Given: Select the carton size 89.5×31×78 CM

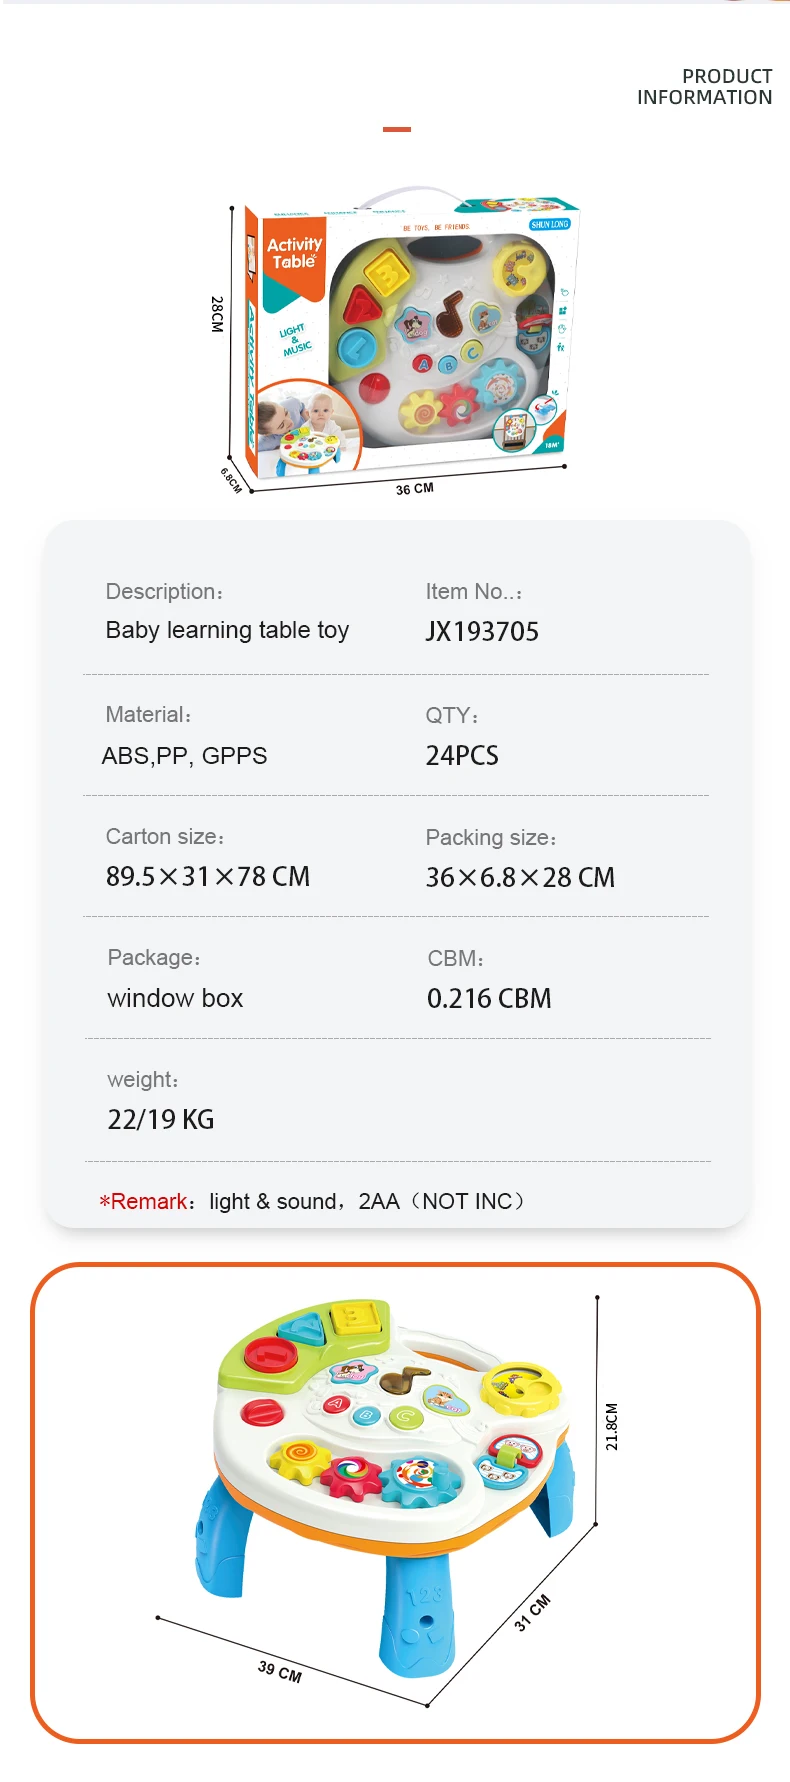Looking at the screenshot, I should (208, 877).
